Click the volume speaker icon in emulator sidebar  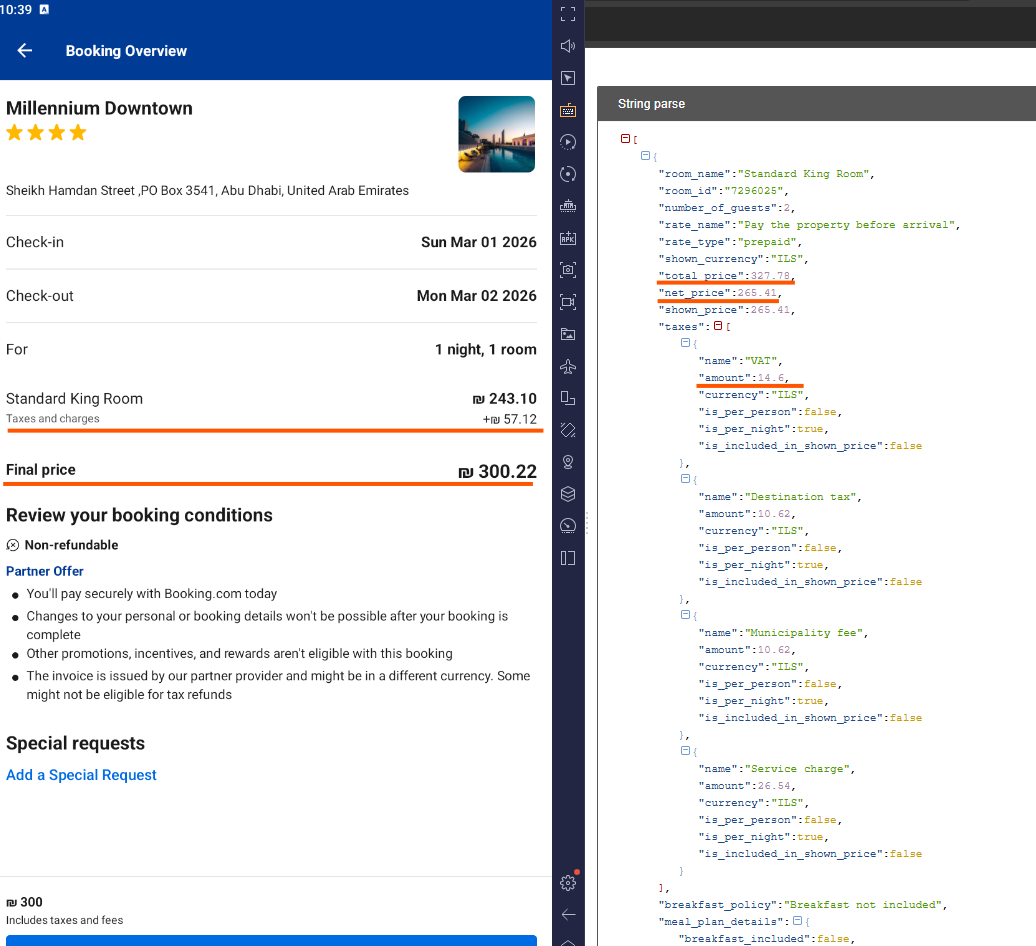click(568, 46)
